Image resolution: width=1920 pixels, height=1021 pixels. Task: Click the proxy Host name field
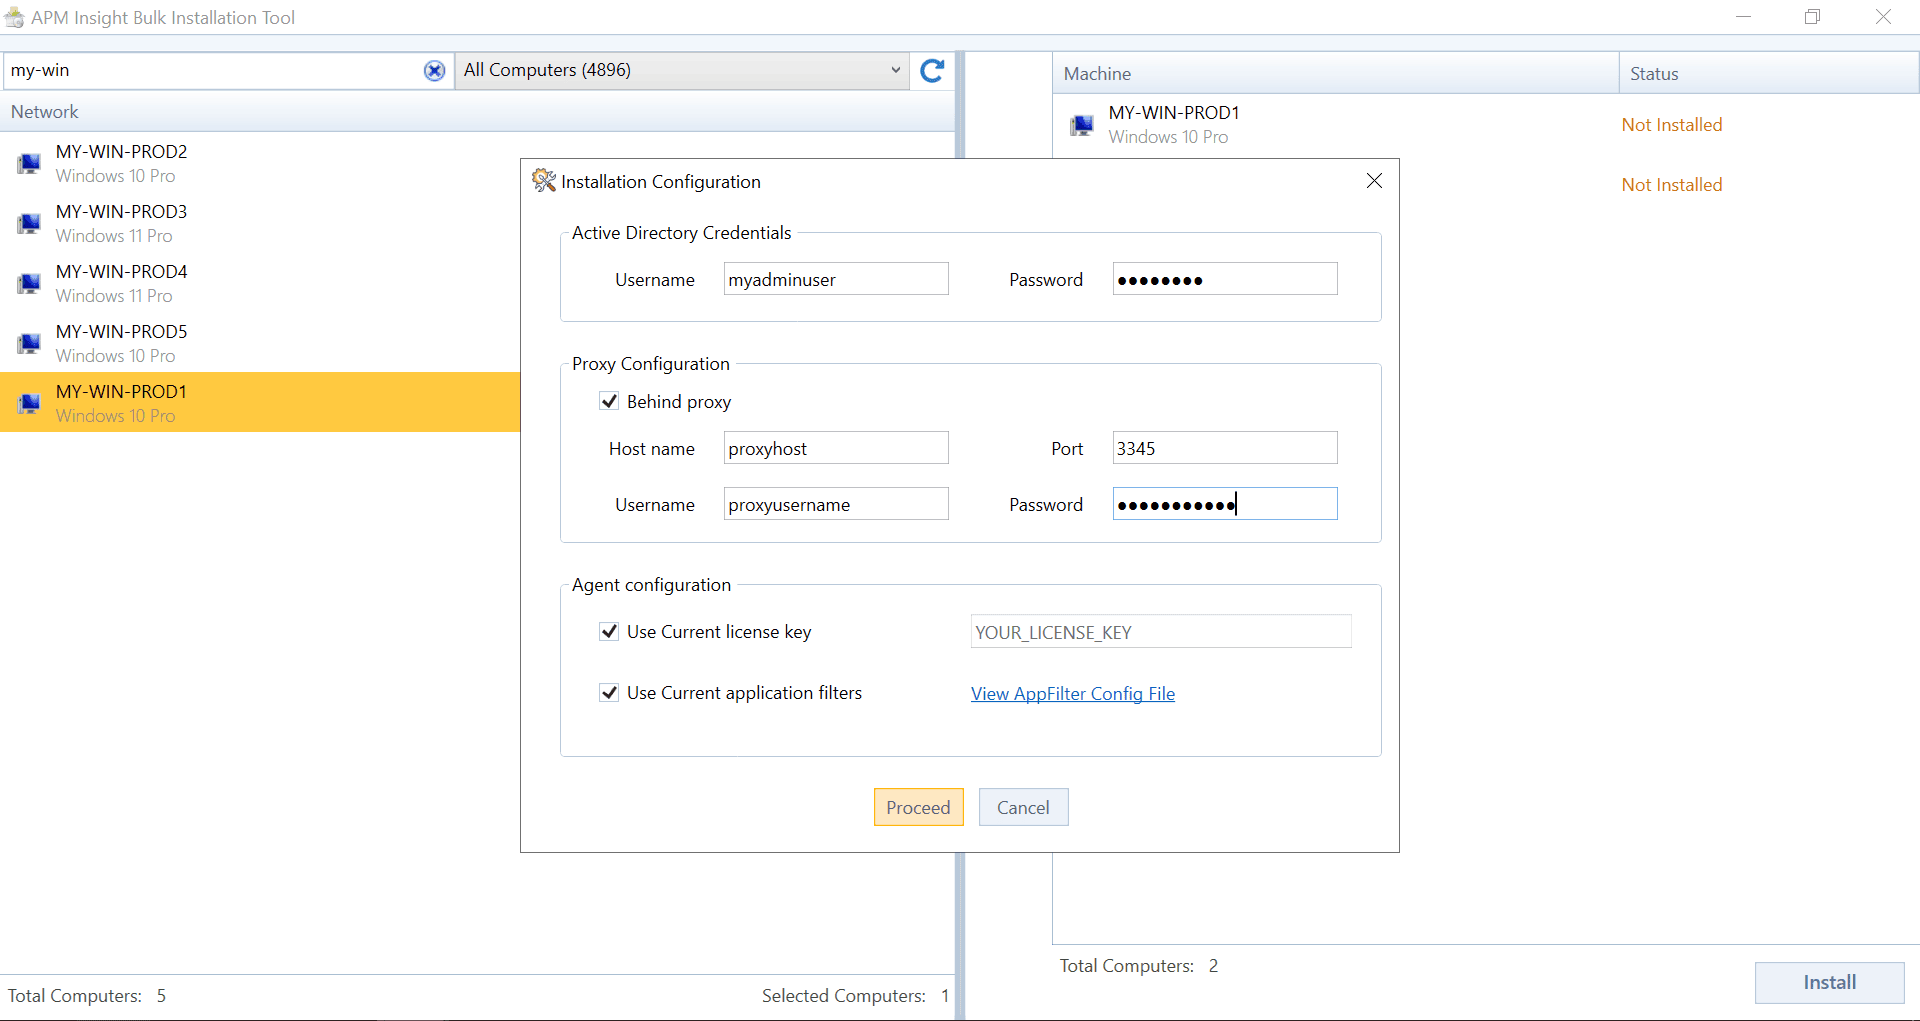point(836,447)
